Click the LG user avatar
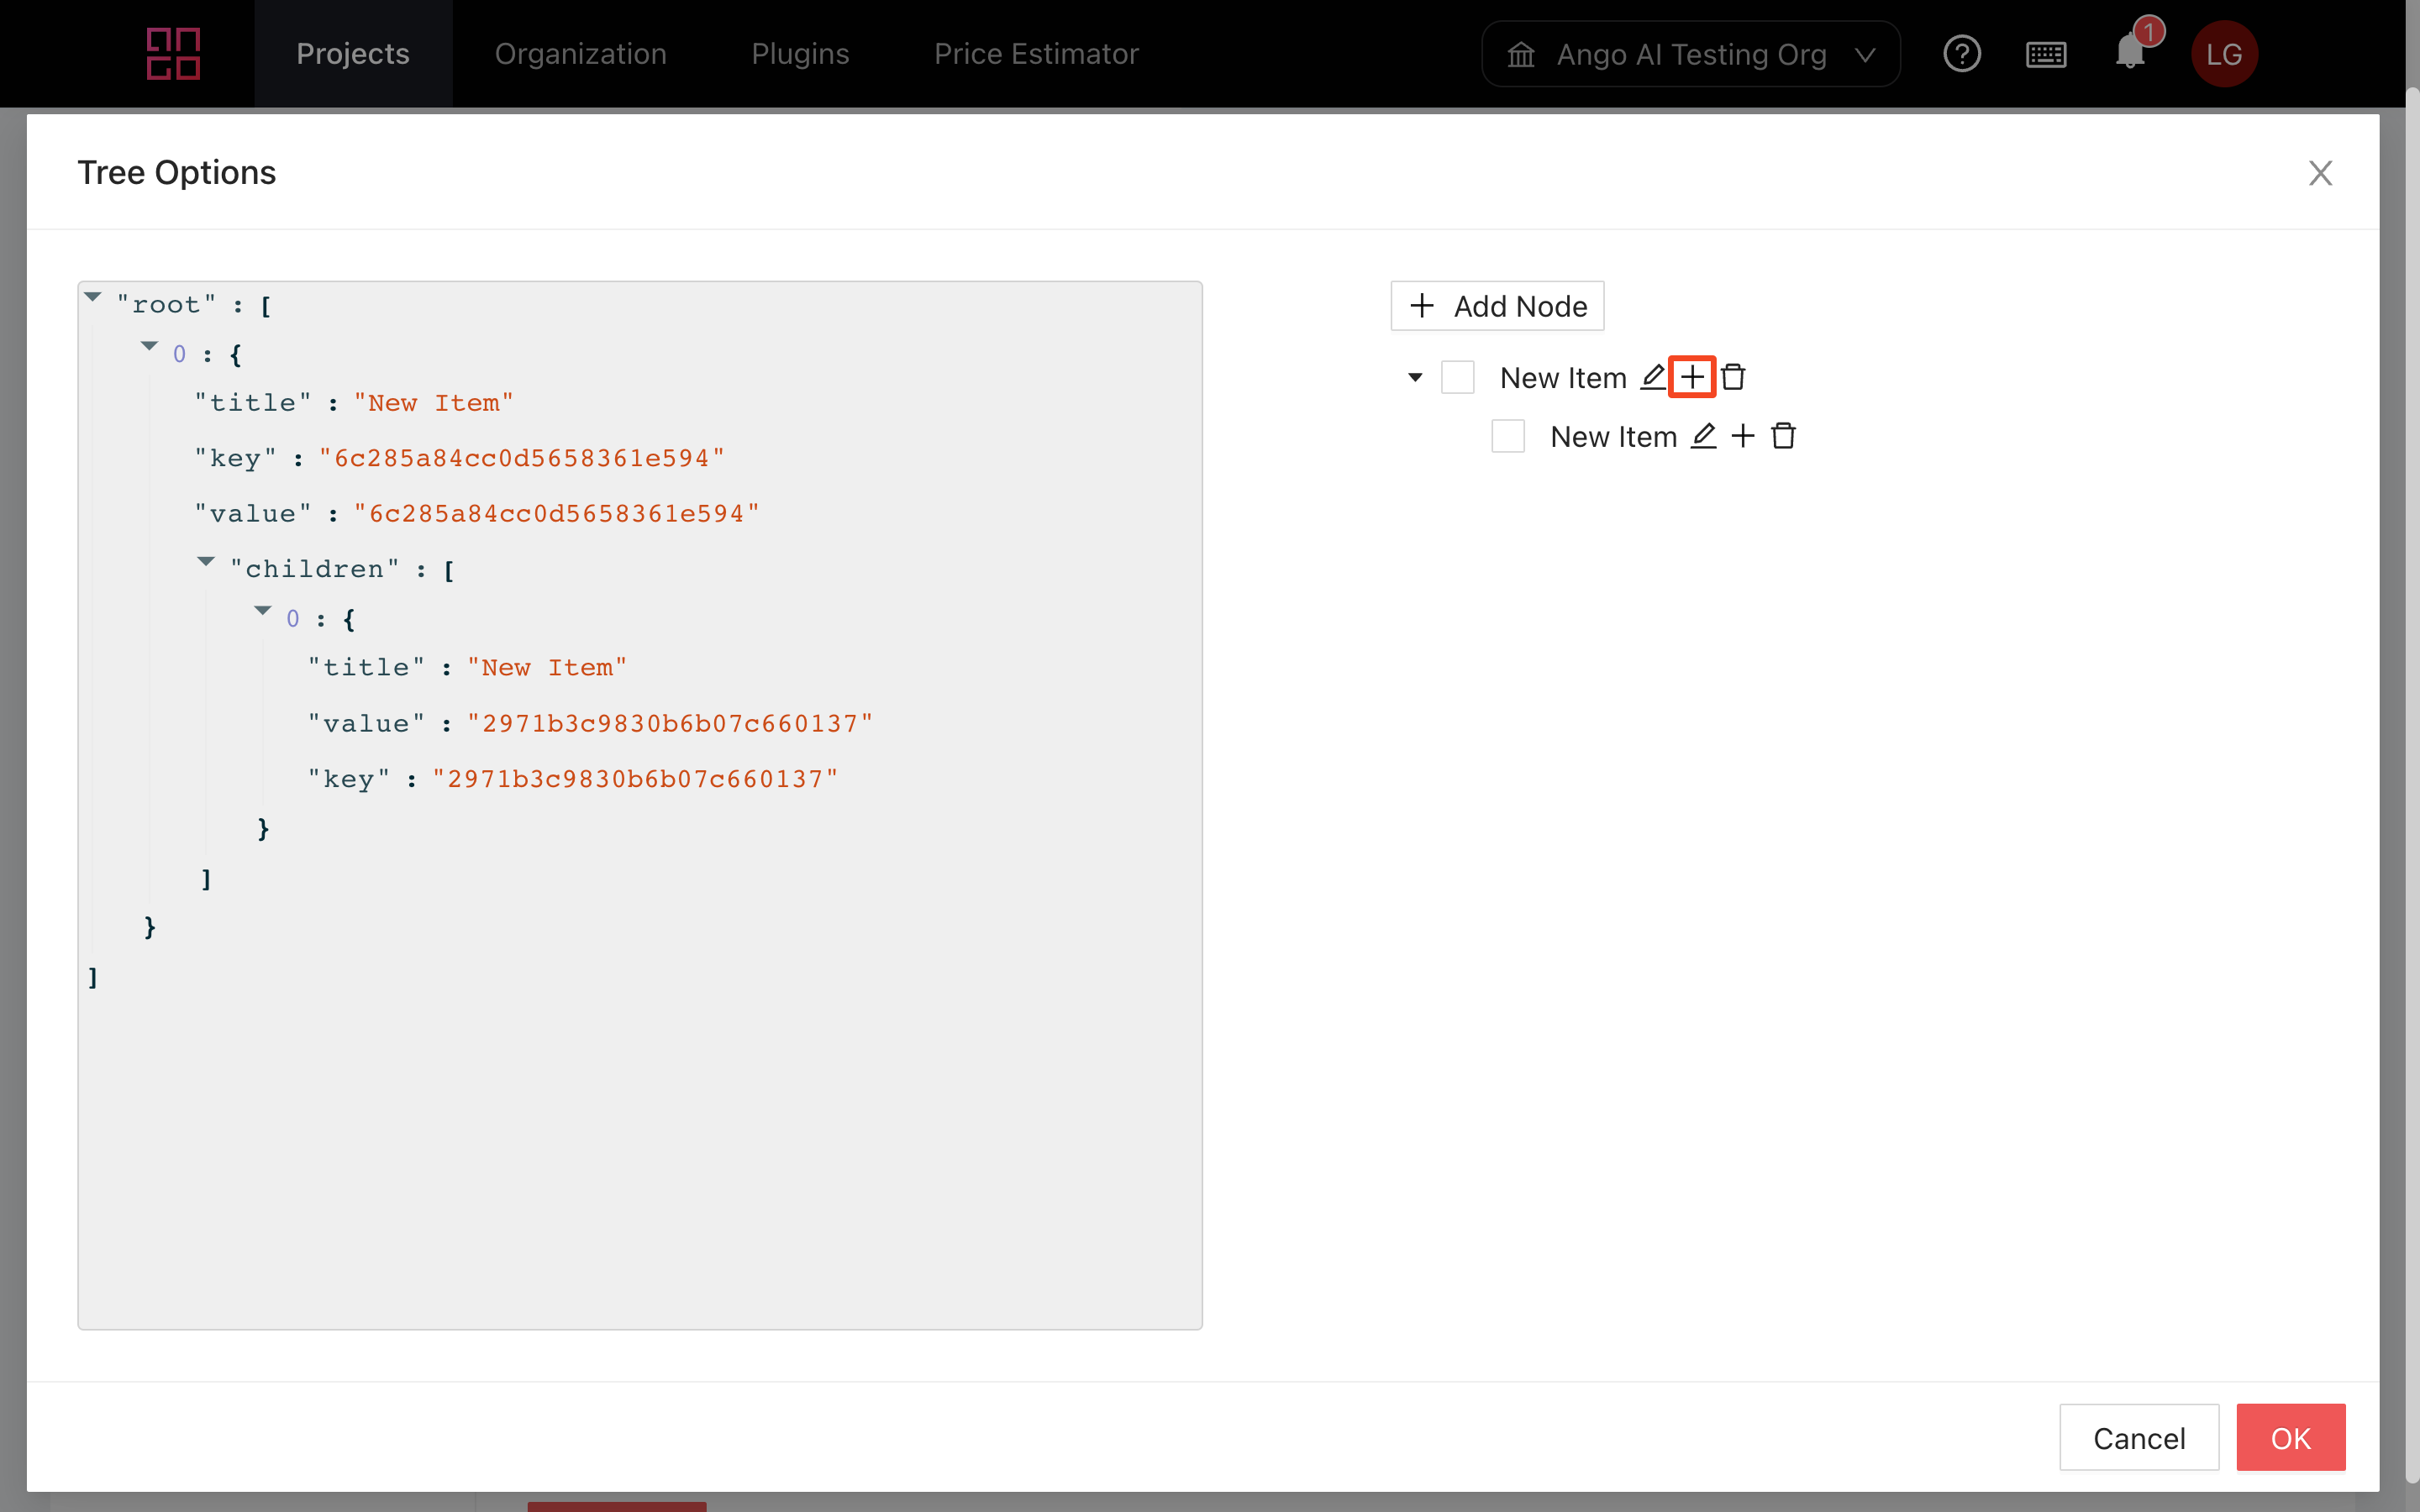This screenshot has height=1512, width=2420. pyautogui.click(x=2223, y=54)
